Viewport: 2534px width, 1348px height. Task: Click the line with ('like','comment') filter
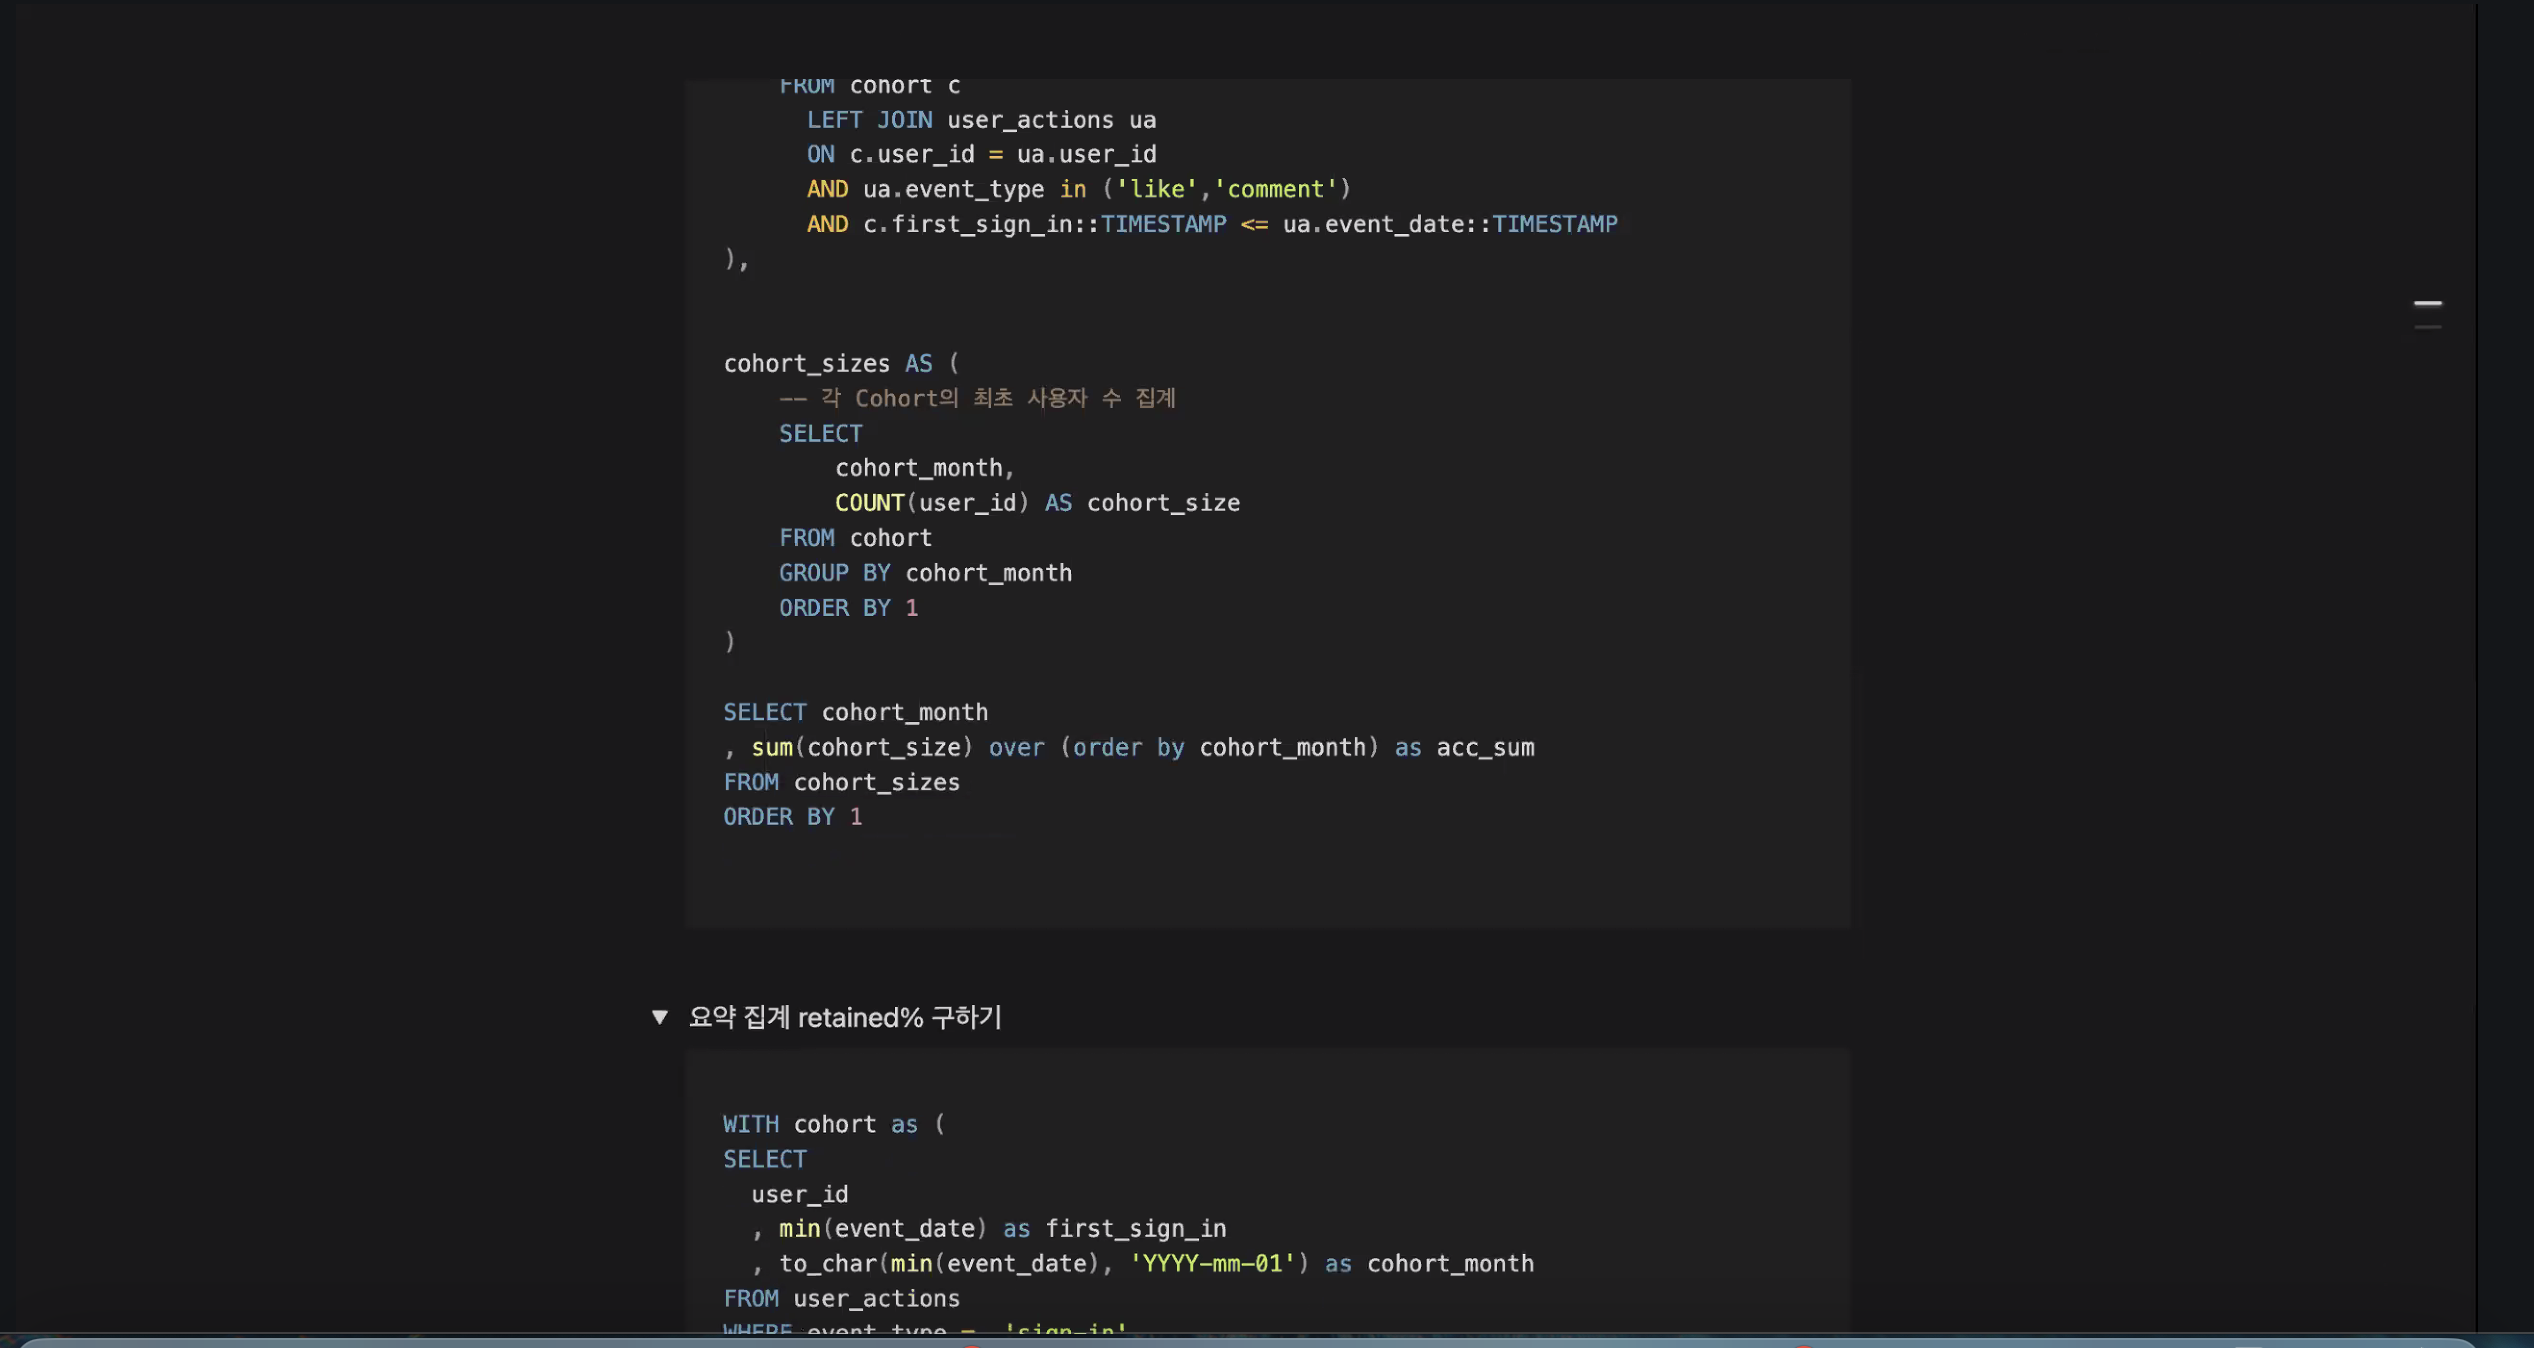(1079, 189)
